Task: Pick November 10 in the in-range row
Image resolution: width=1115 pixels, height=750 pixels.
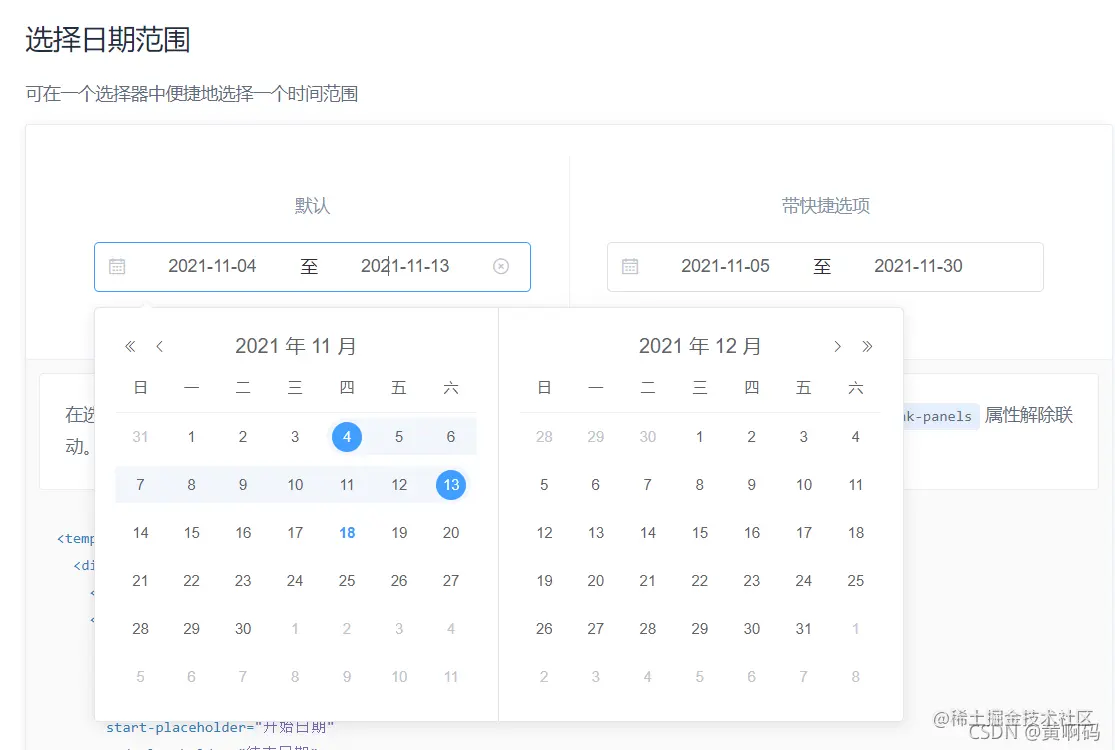Action: pyautogui.click(x=295, y=485)
